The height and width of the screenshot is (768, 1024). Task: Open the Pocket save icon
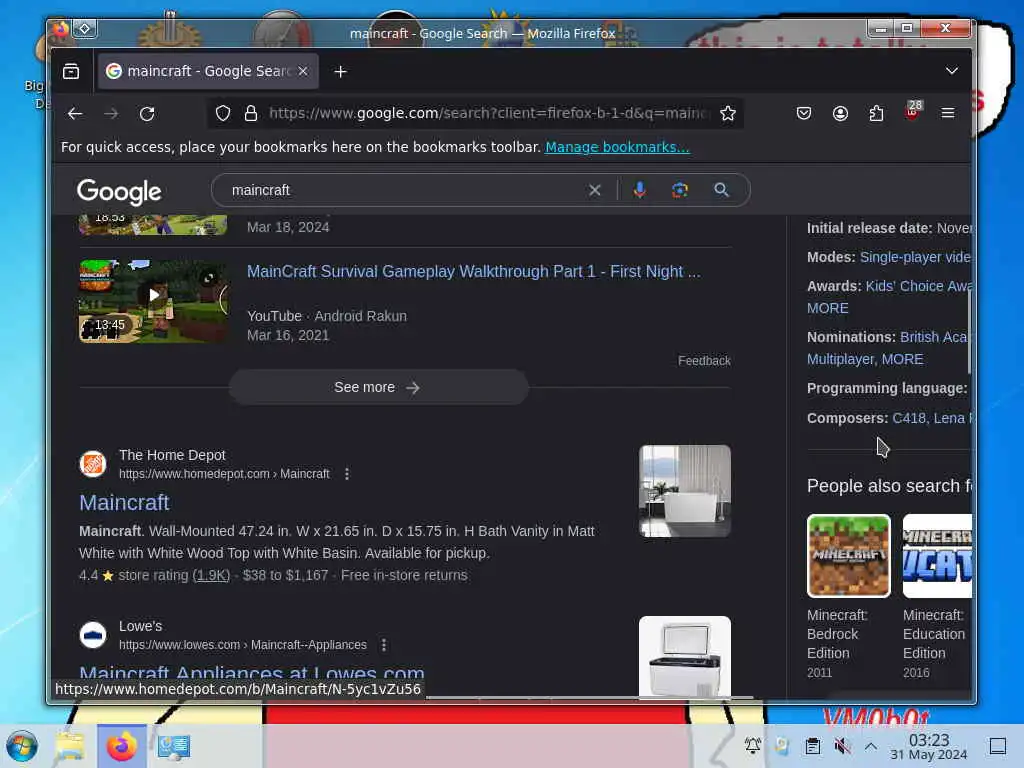pyautogui.click(x=804, y=114)
